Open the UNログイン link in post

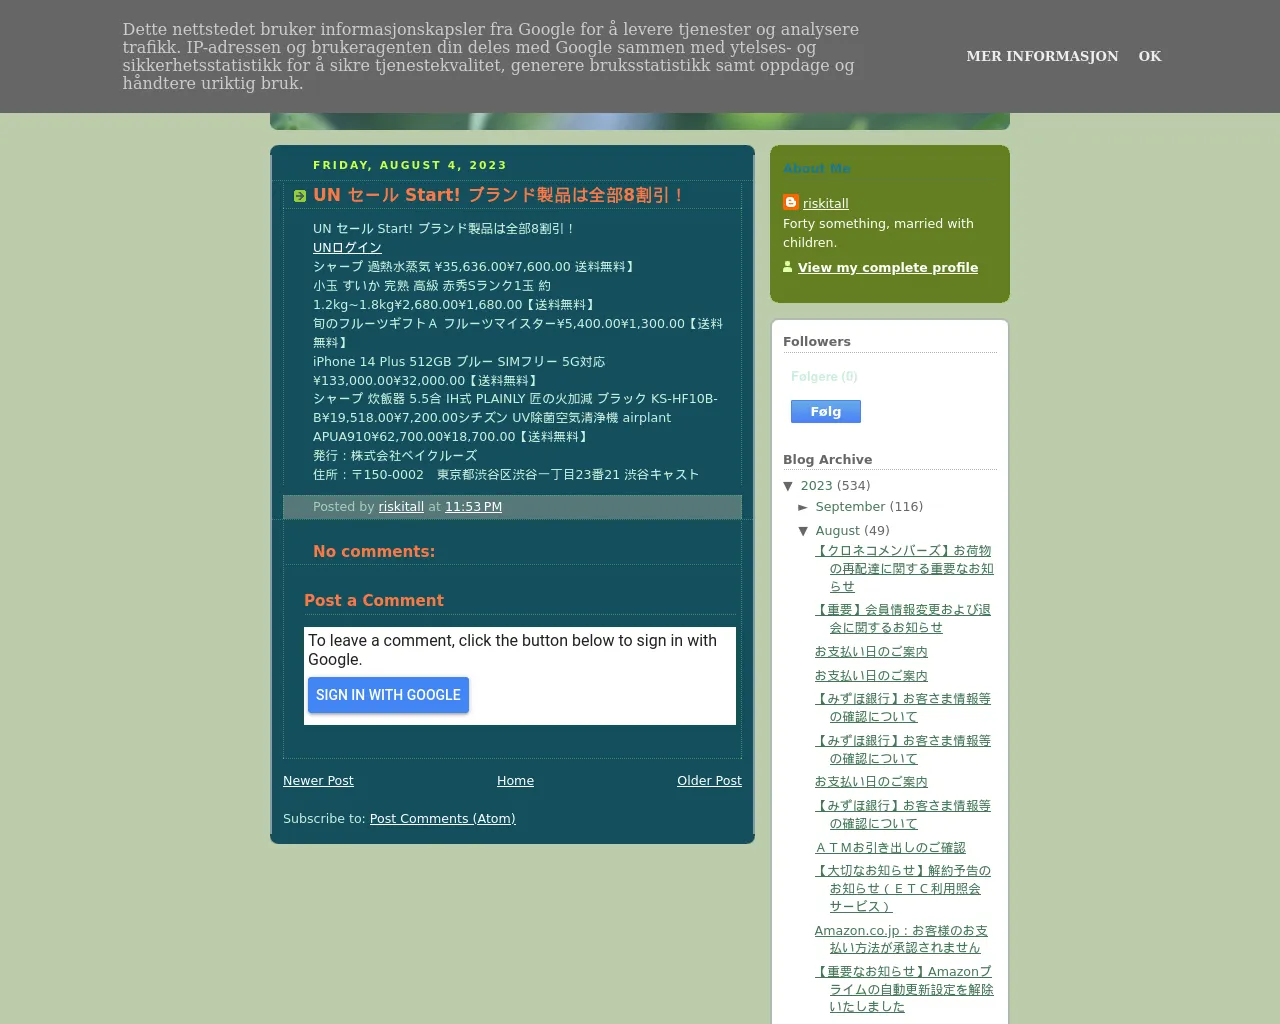pyautogui.click(x=347, y=248)
